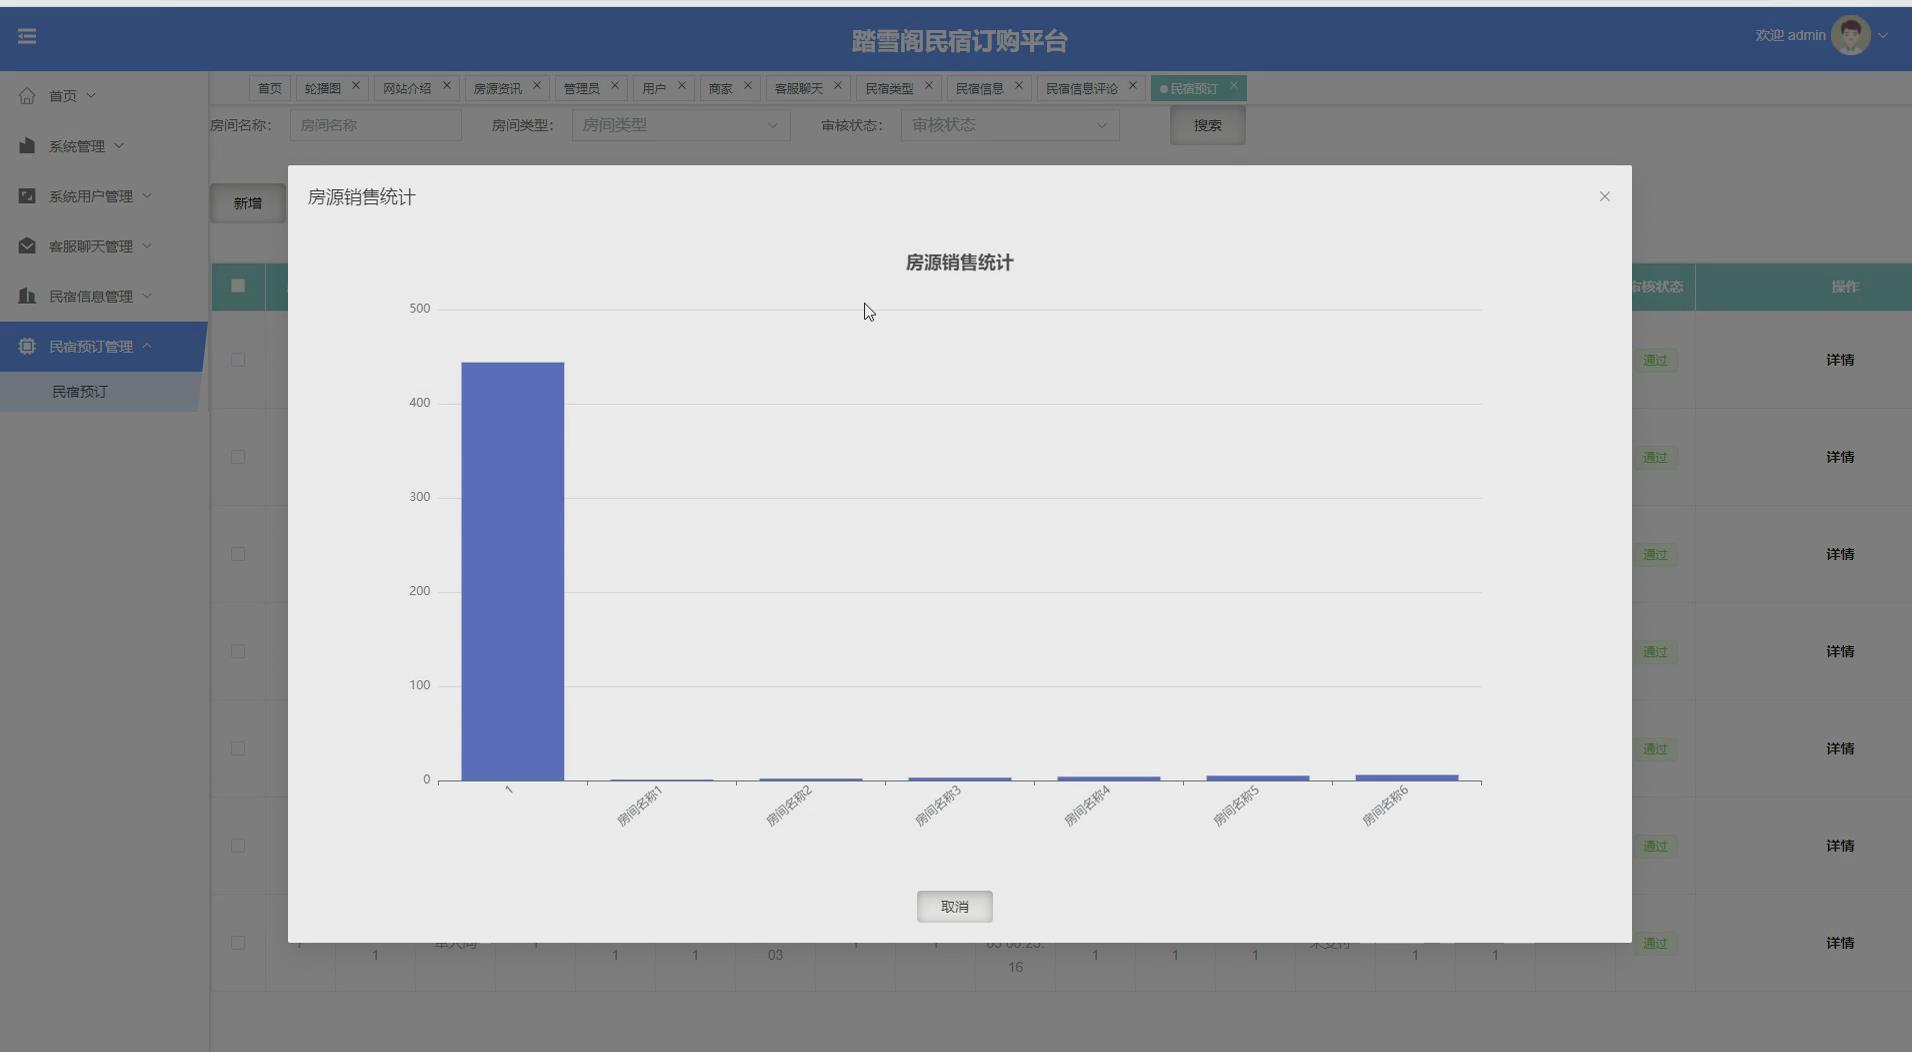Open the 审核状态 dropdown

[x=1009, y=125]
